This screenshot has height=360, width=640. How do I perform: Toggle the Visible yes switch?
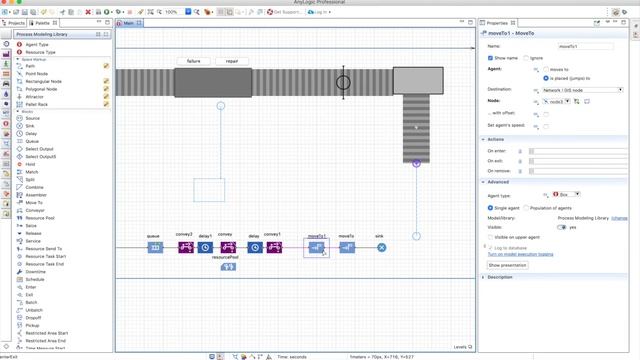pyautogui.click(x=562, y=227)
